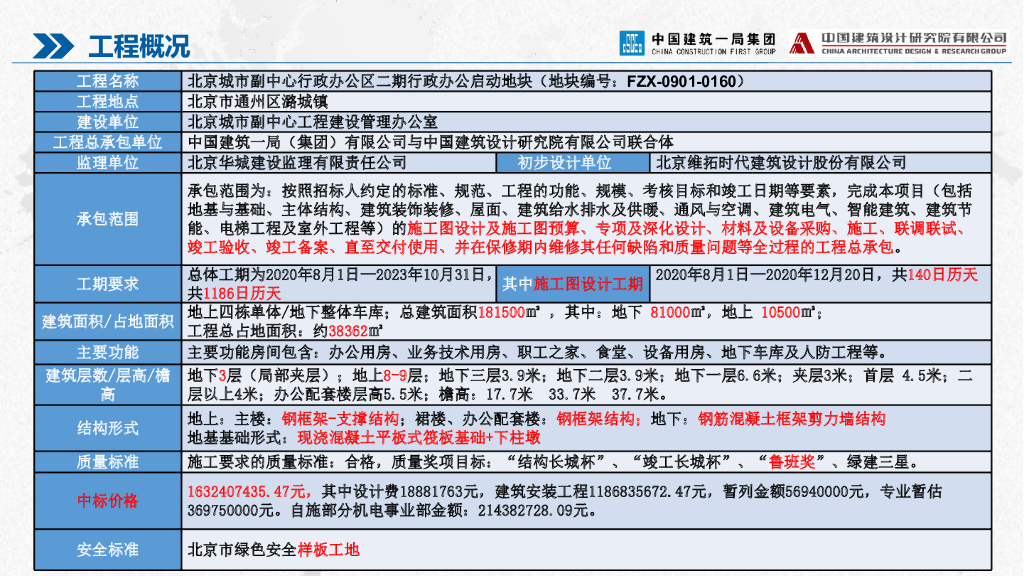Click the red 中国建筑设计研究院 logo icon
The height and width of the screenshot is (576, 1024).
click(x=802, y=43)
